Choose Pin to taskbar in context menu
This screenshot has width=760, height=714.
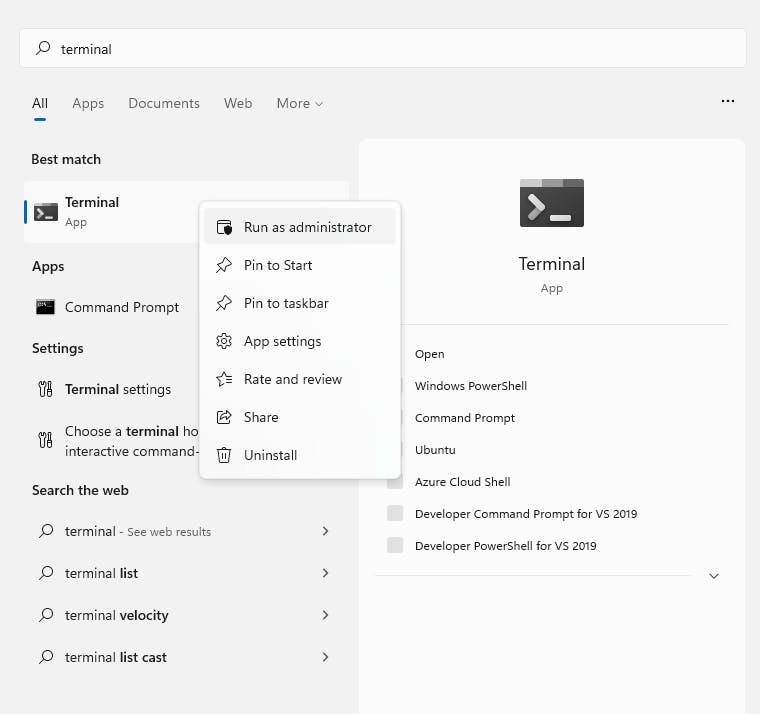point(286,303)
